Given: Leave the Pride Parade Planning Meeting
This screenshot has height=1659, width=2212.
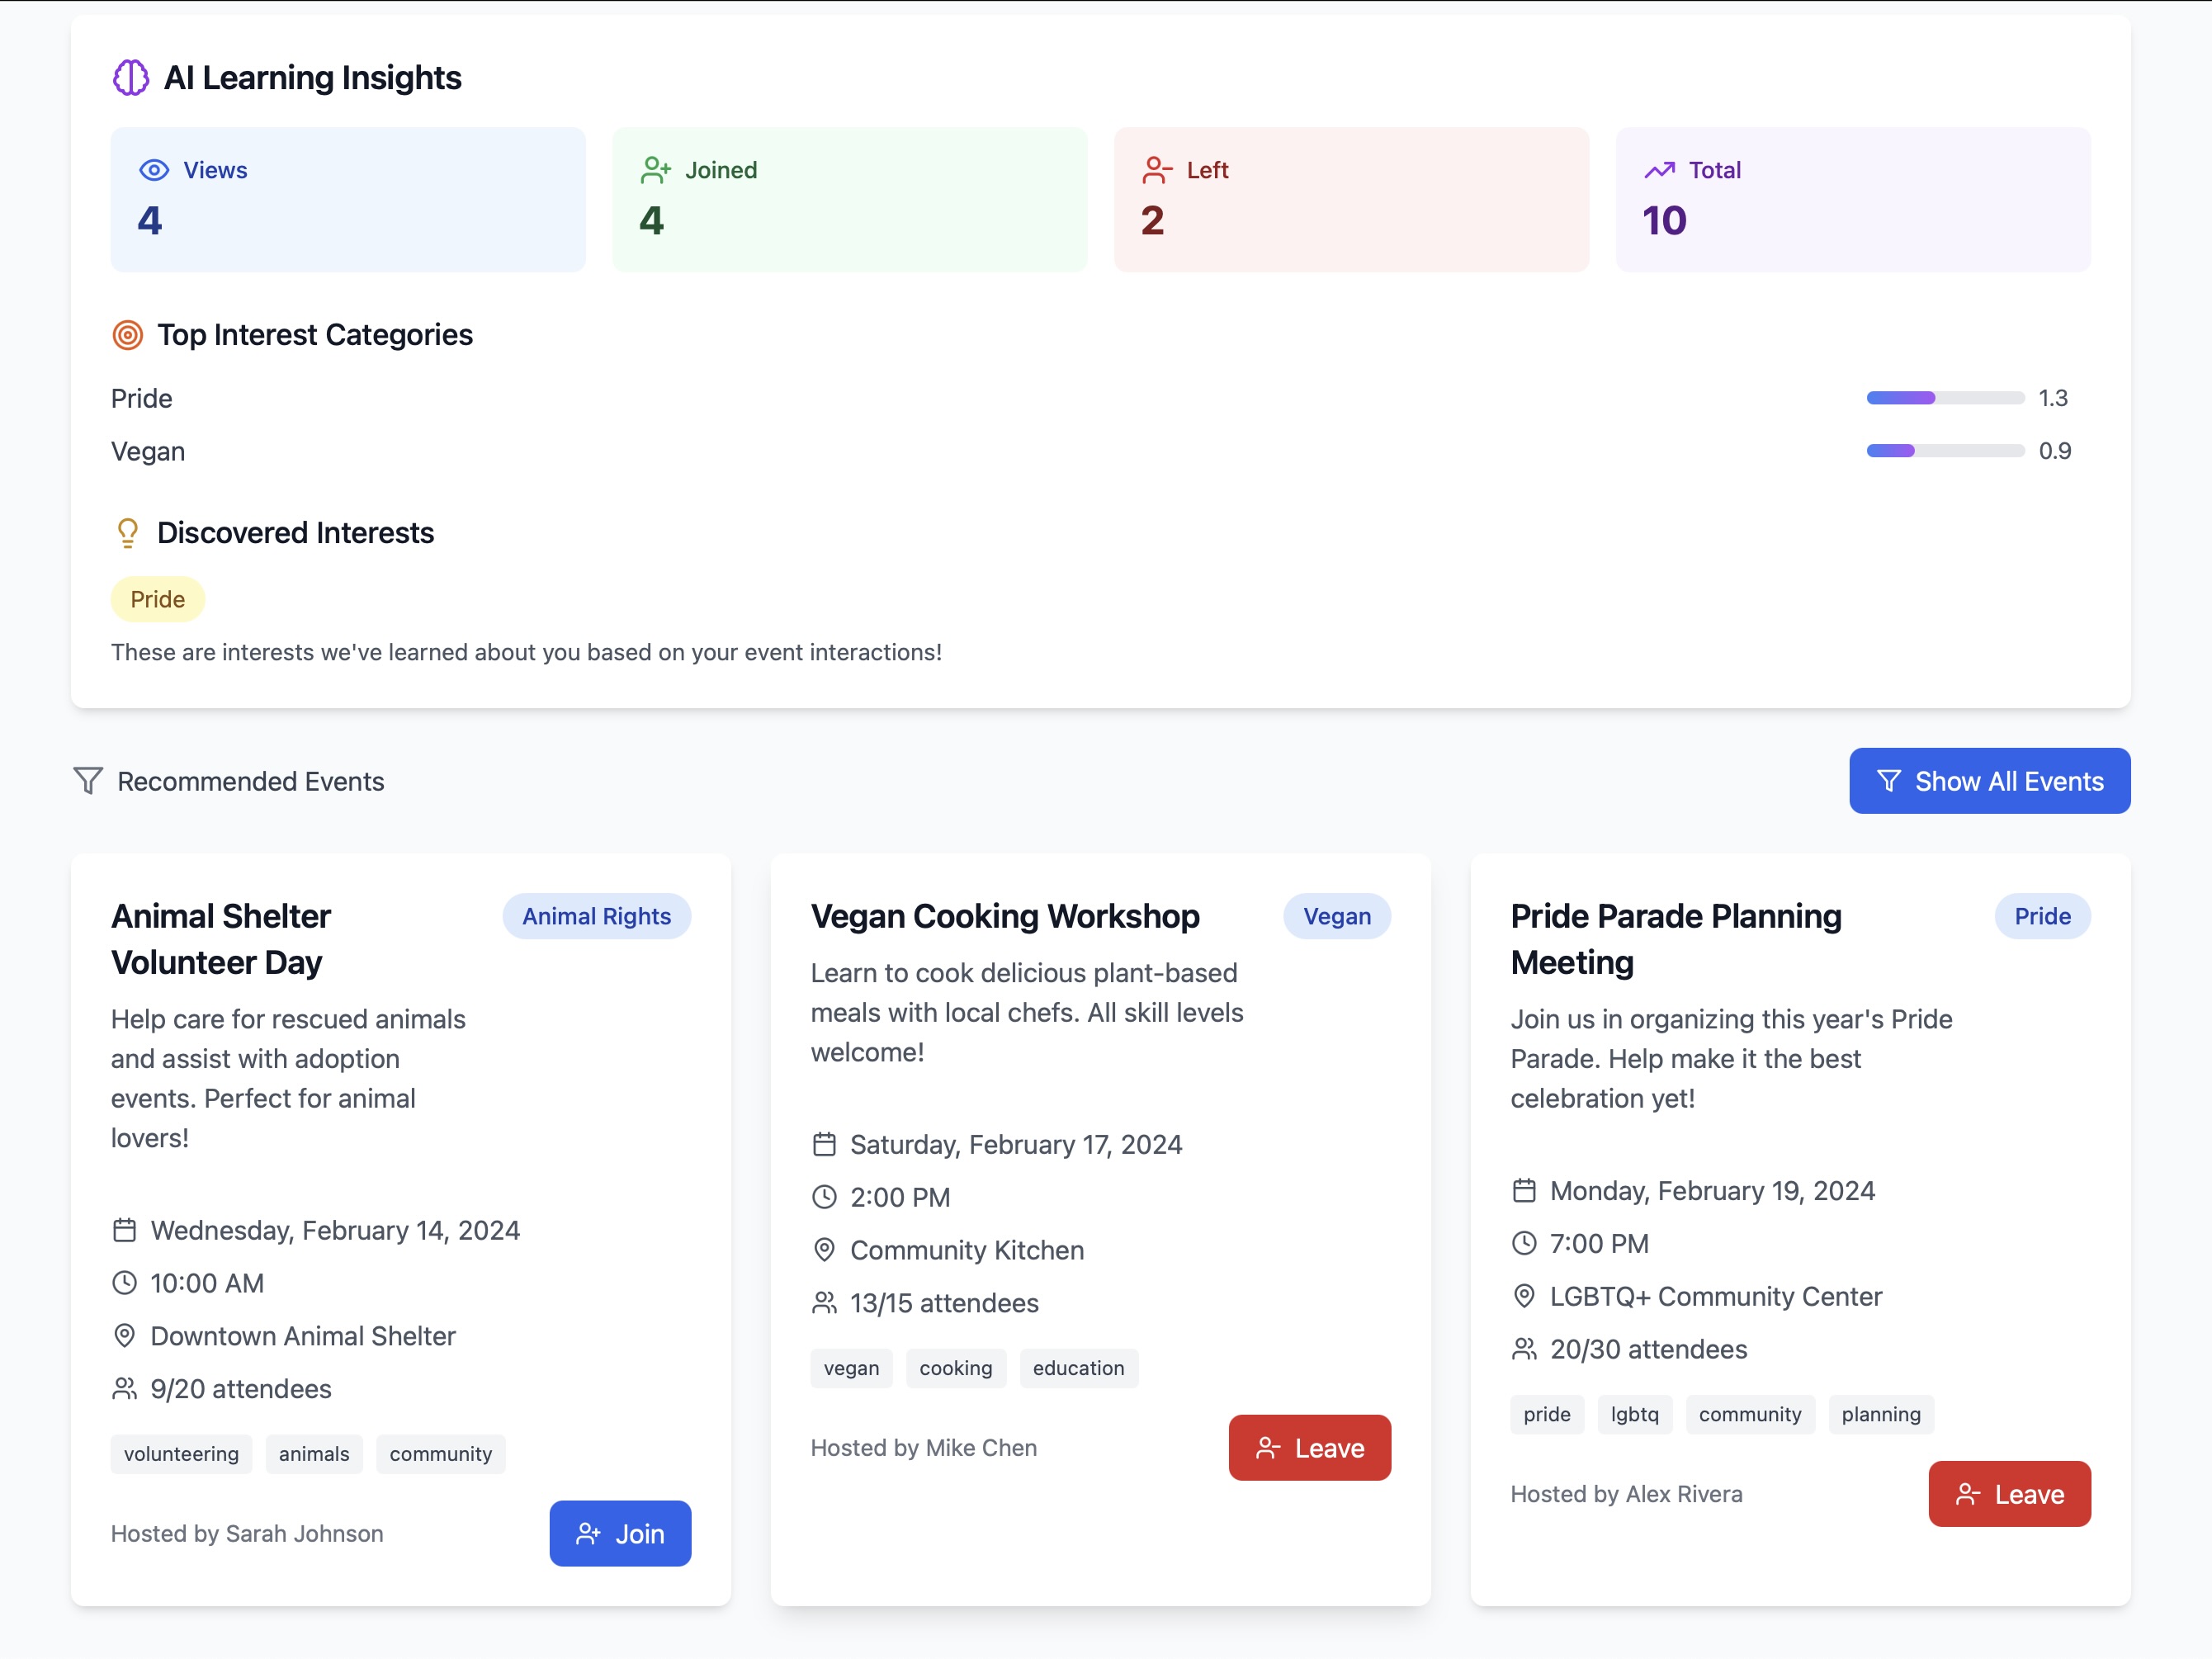Looking at the screenshot, I should 2009,1493.
